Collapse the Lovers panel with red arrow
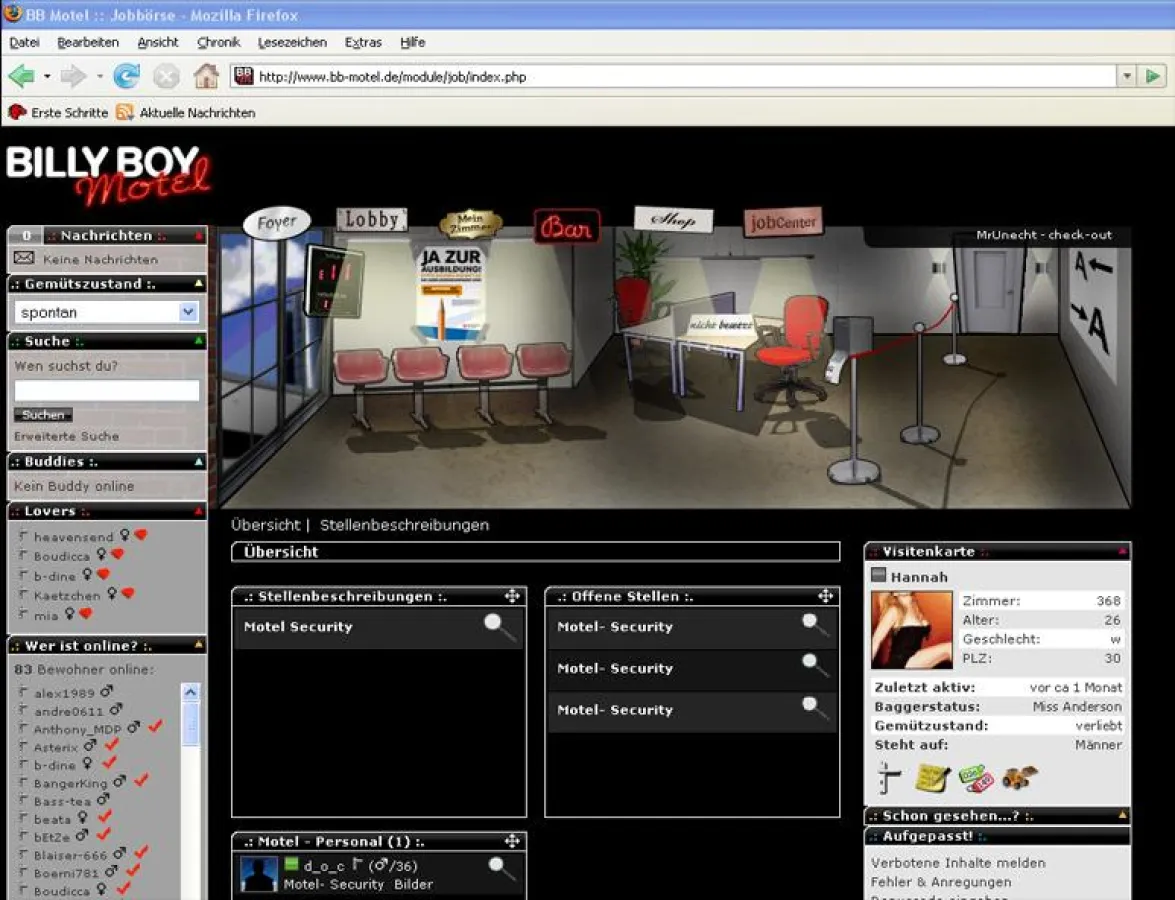This screenshot has height=900, width=1175. 199,511
